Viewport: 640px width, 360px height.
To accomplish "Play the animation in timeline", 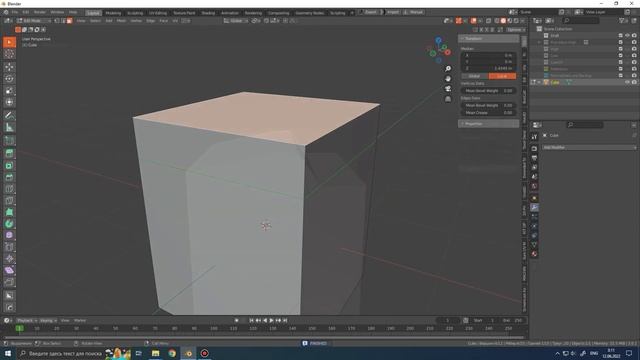I will click(x=271, y=320).
